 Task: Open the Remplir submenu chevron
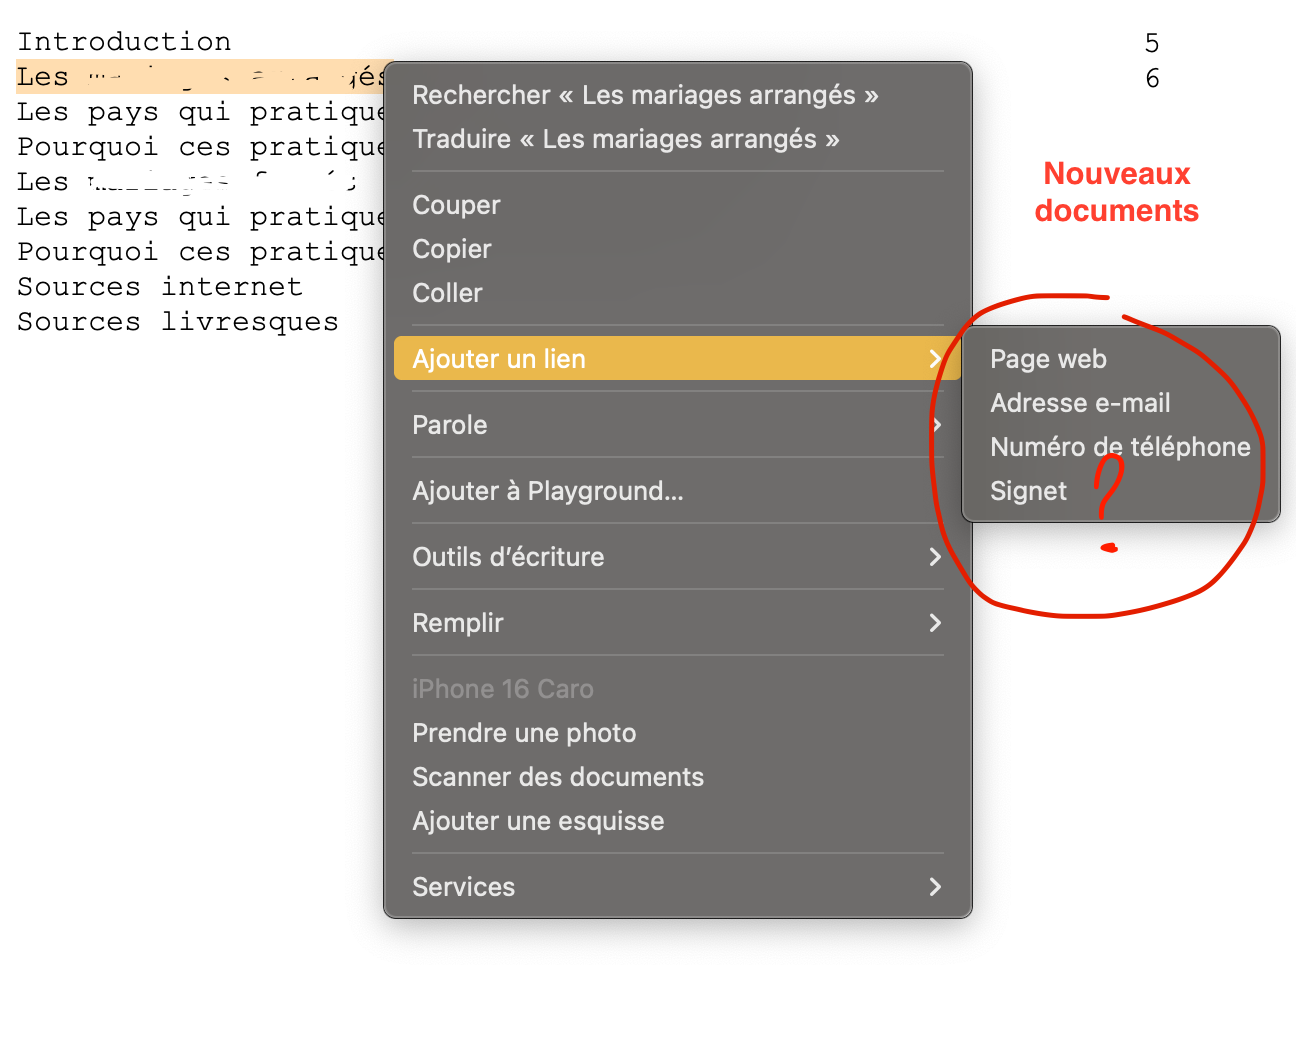click(x=934, y=623)
